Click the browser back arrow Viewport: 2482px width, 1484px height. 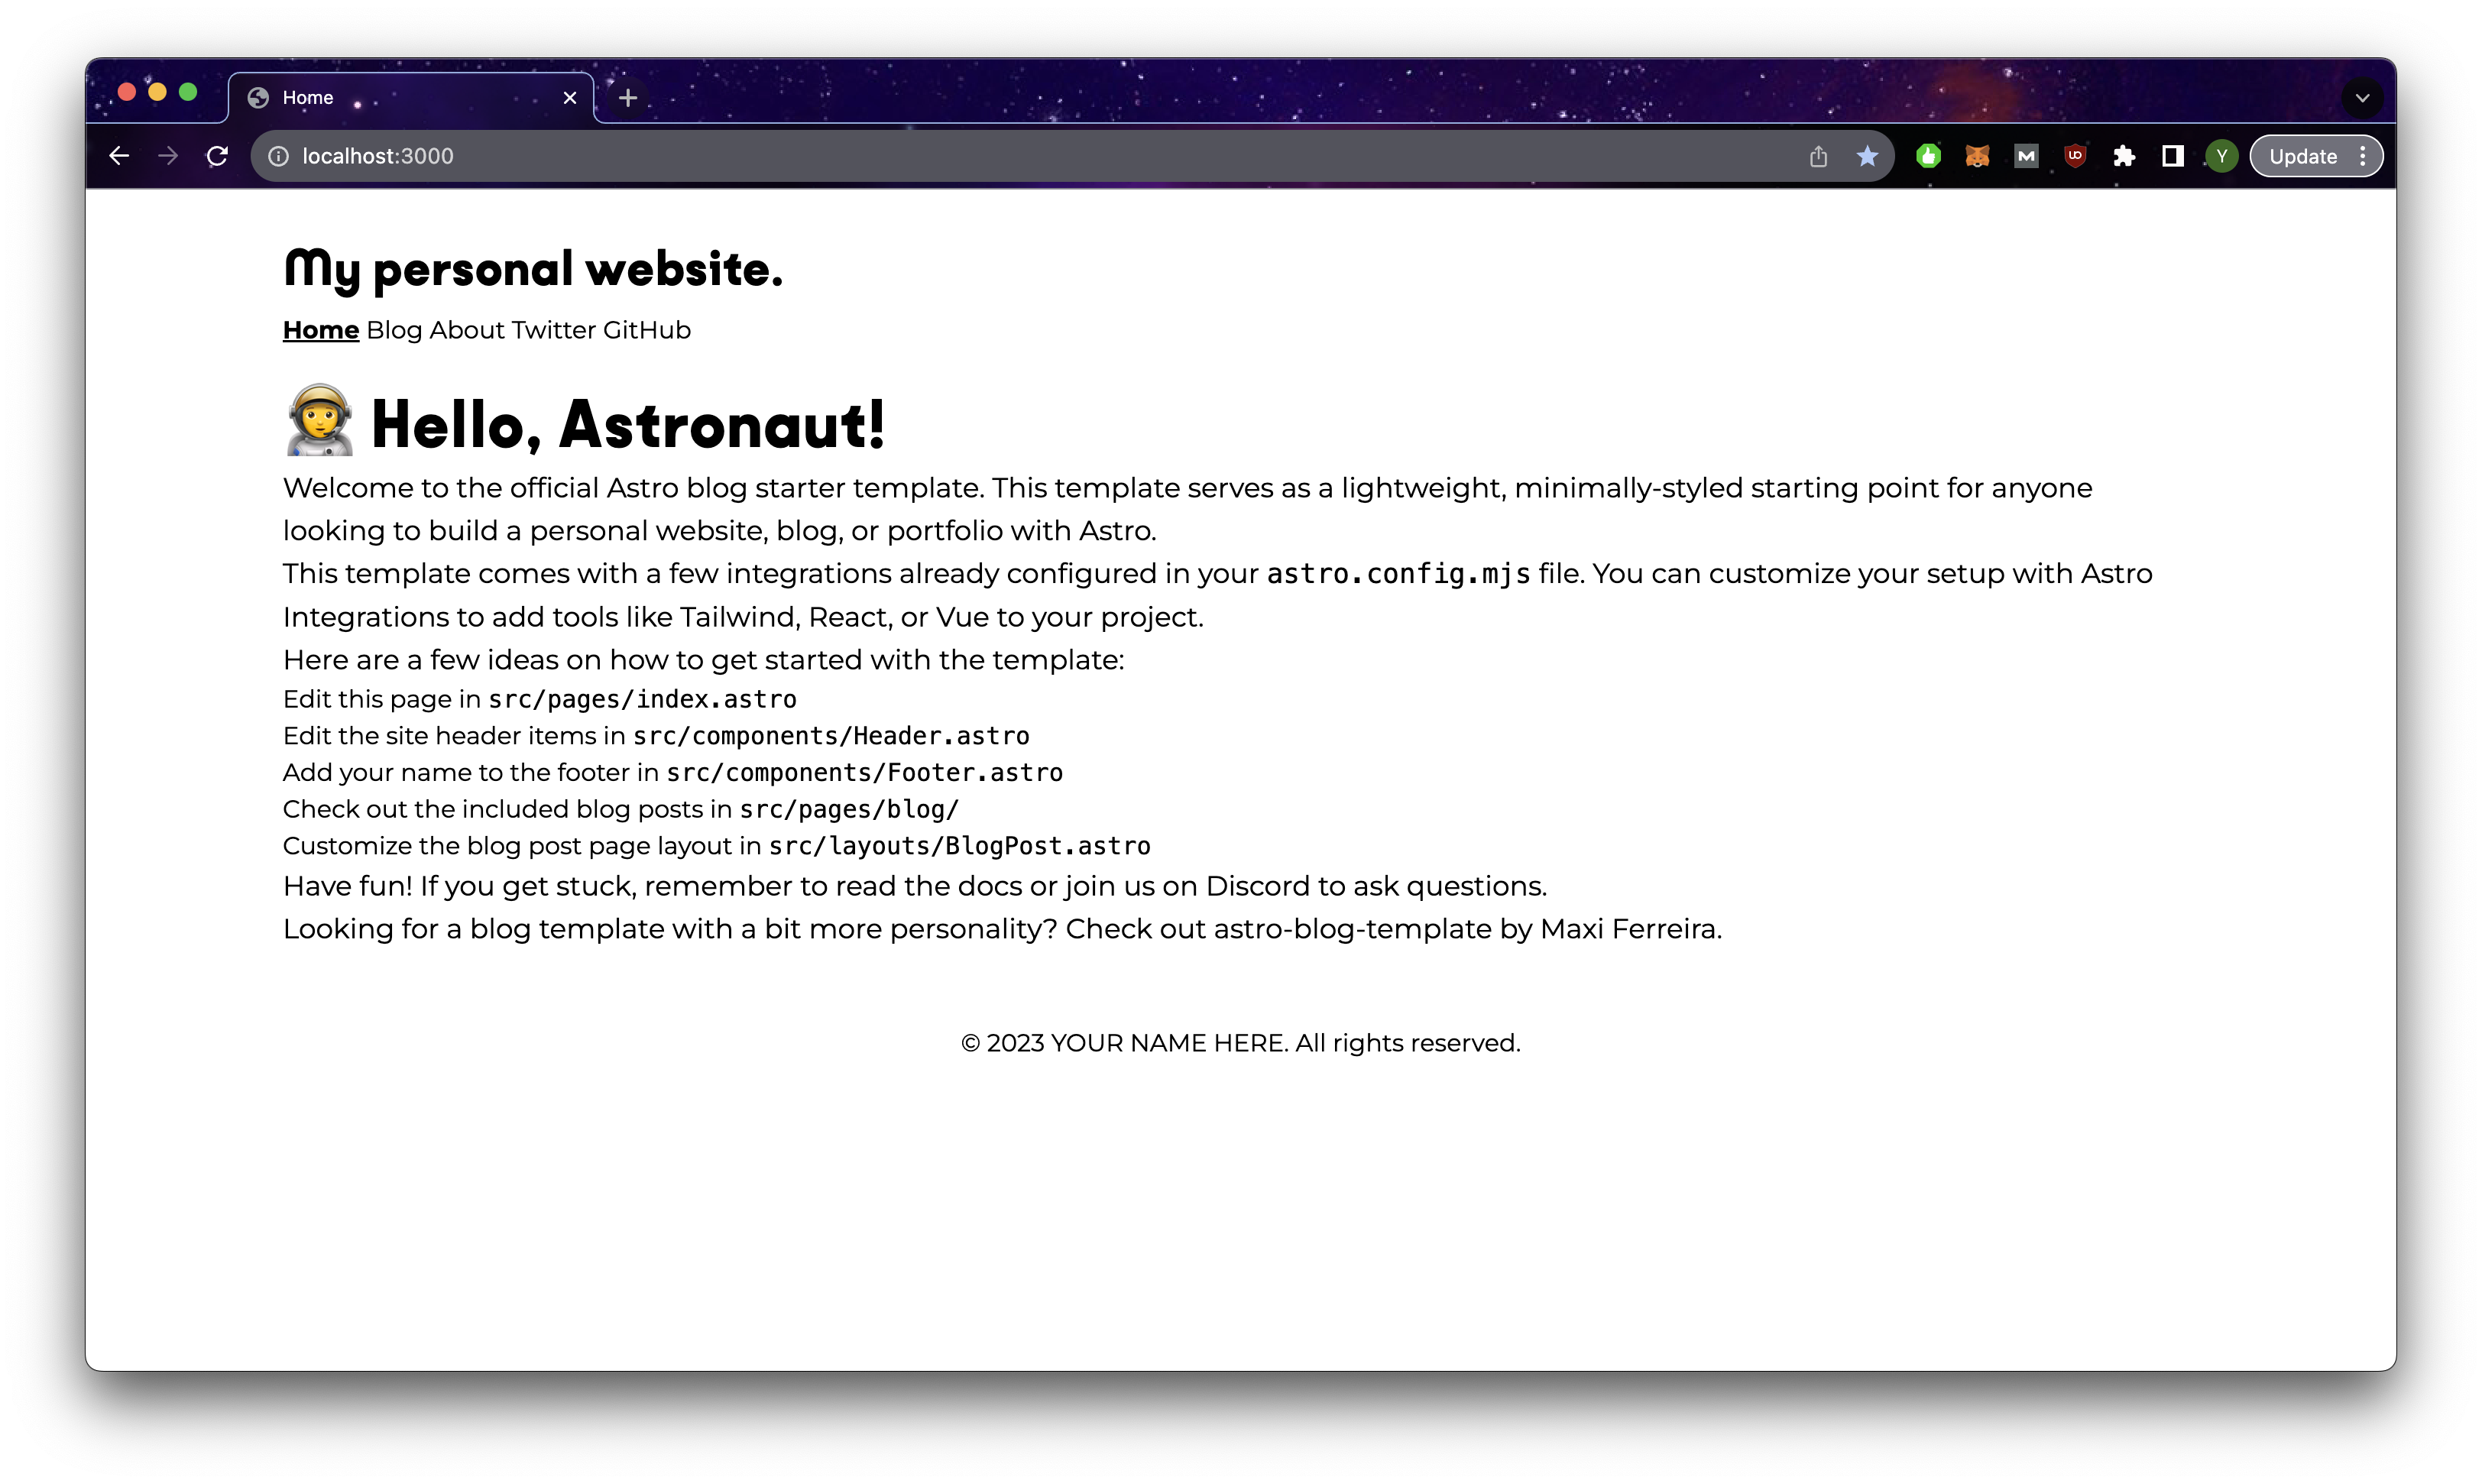119,156
